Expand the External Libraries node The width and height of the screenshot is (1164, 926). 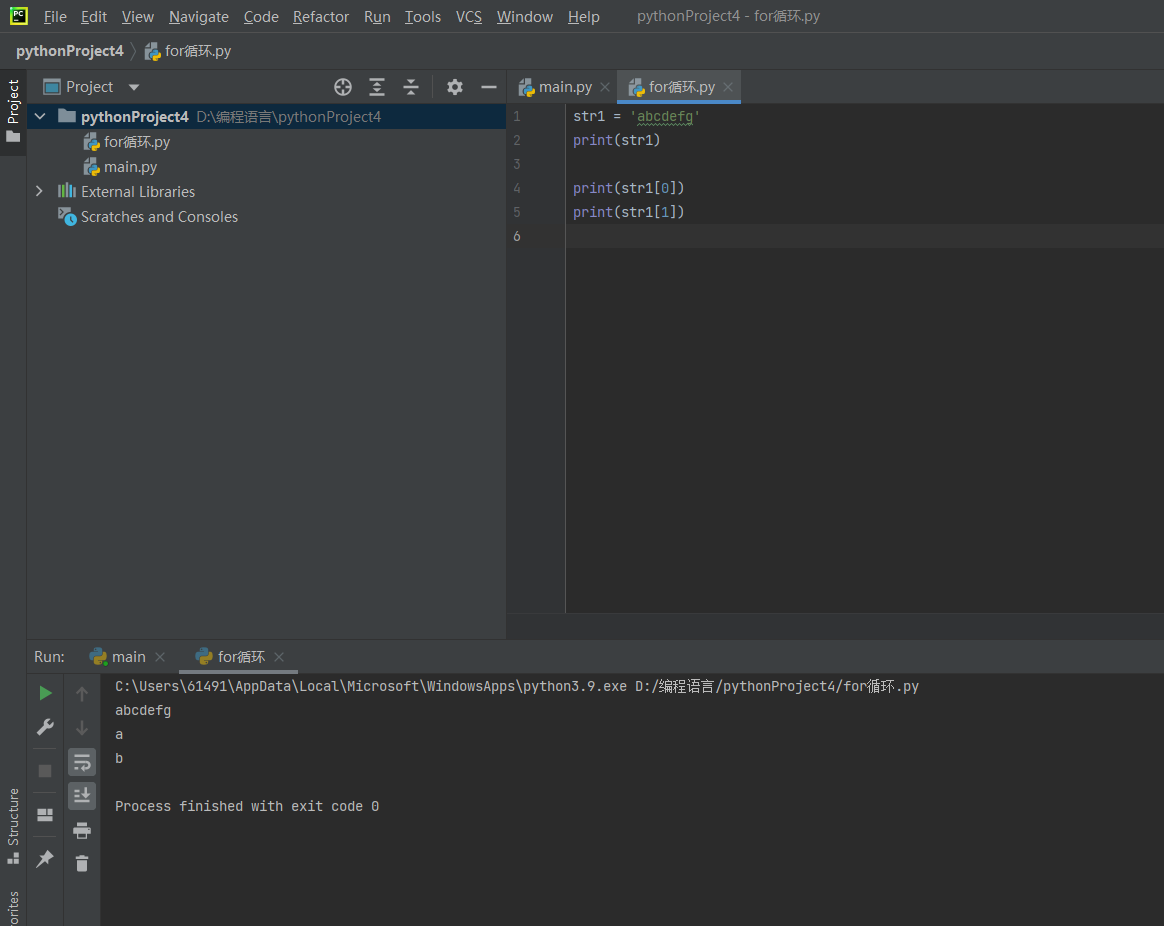(x=39, y=191)
